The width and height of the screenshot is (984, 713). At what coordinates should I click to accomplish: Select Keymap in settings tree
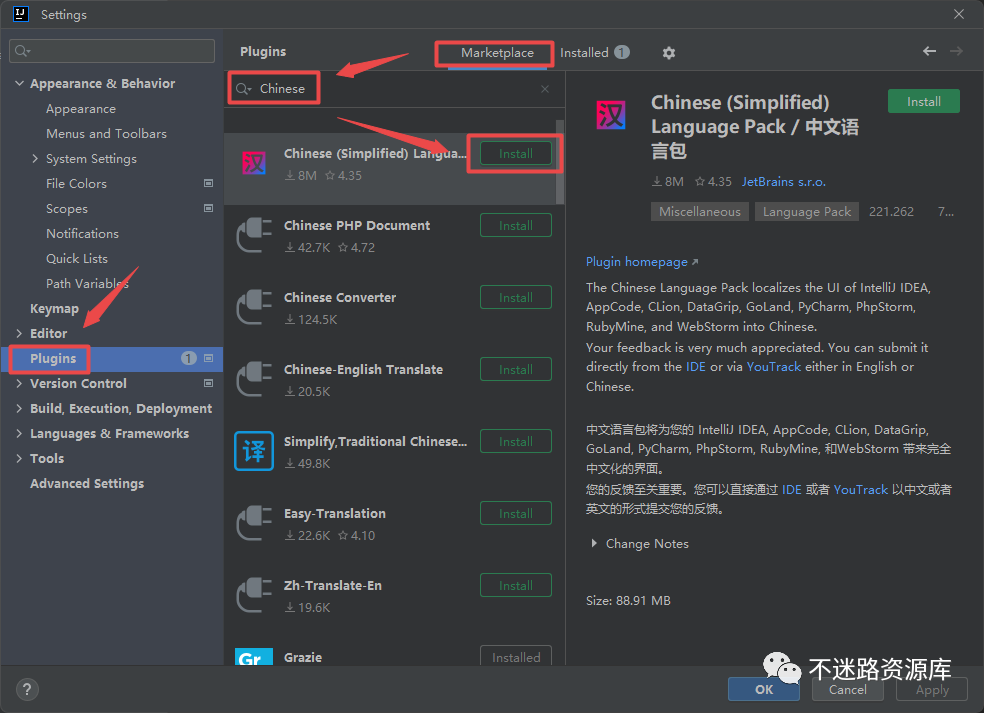(54, 309)
